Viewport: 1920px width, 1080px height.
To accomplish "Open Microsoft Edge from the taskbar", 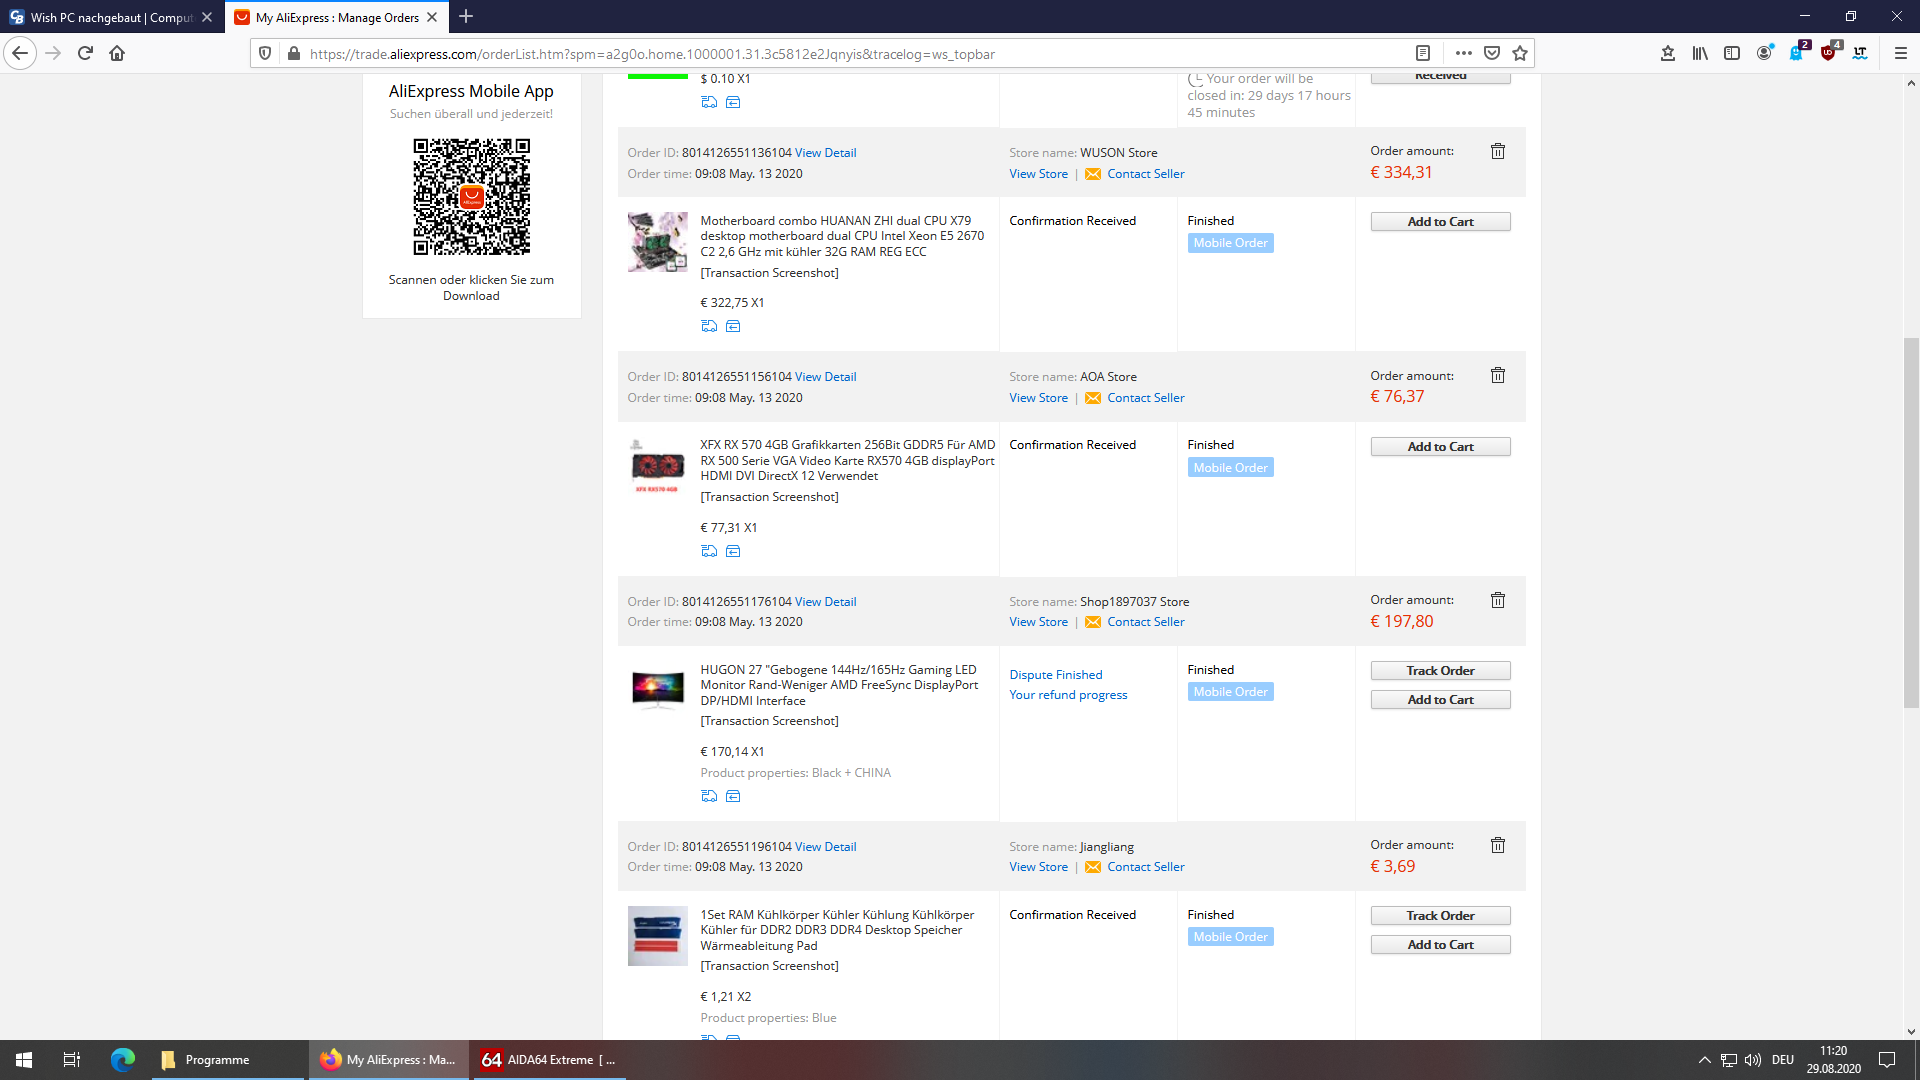I will click(x=123, y=1059).
